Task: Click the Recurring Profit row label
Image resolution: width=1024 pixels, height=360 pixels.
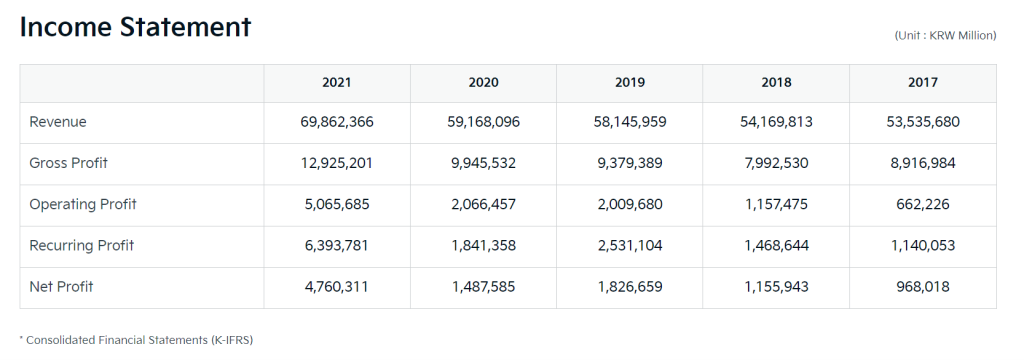Action: (82, 246)
